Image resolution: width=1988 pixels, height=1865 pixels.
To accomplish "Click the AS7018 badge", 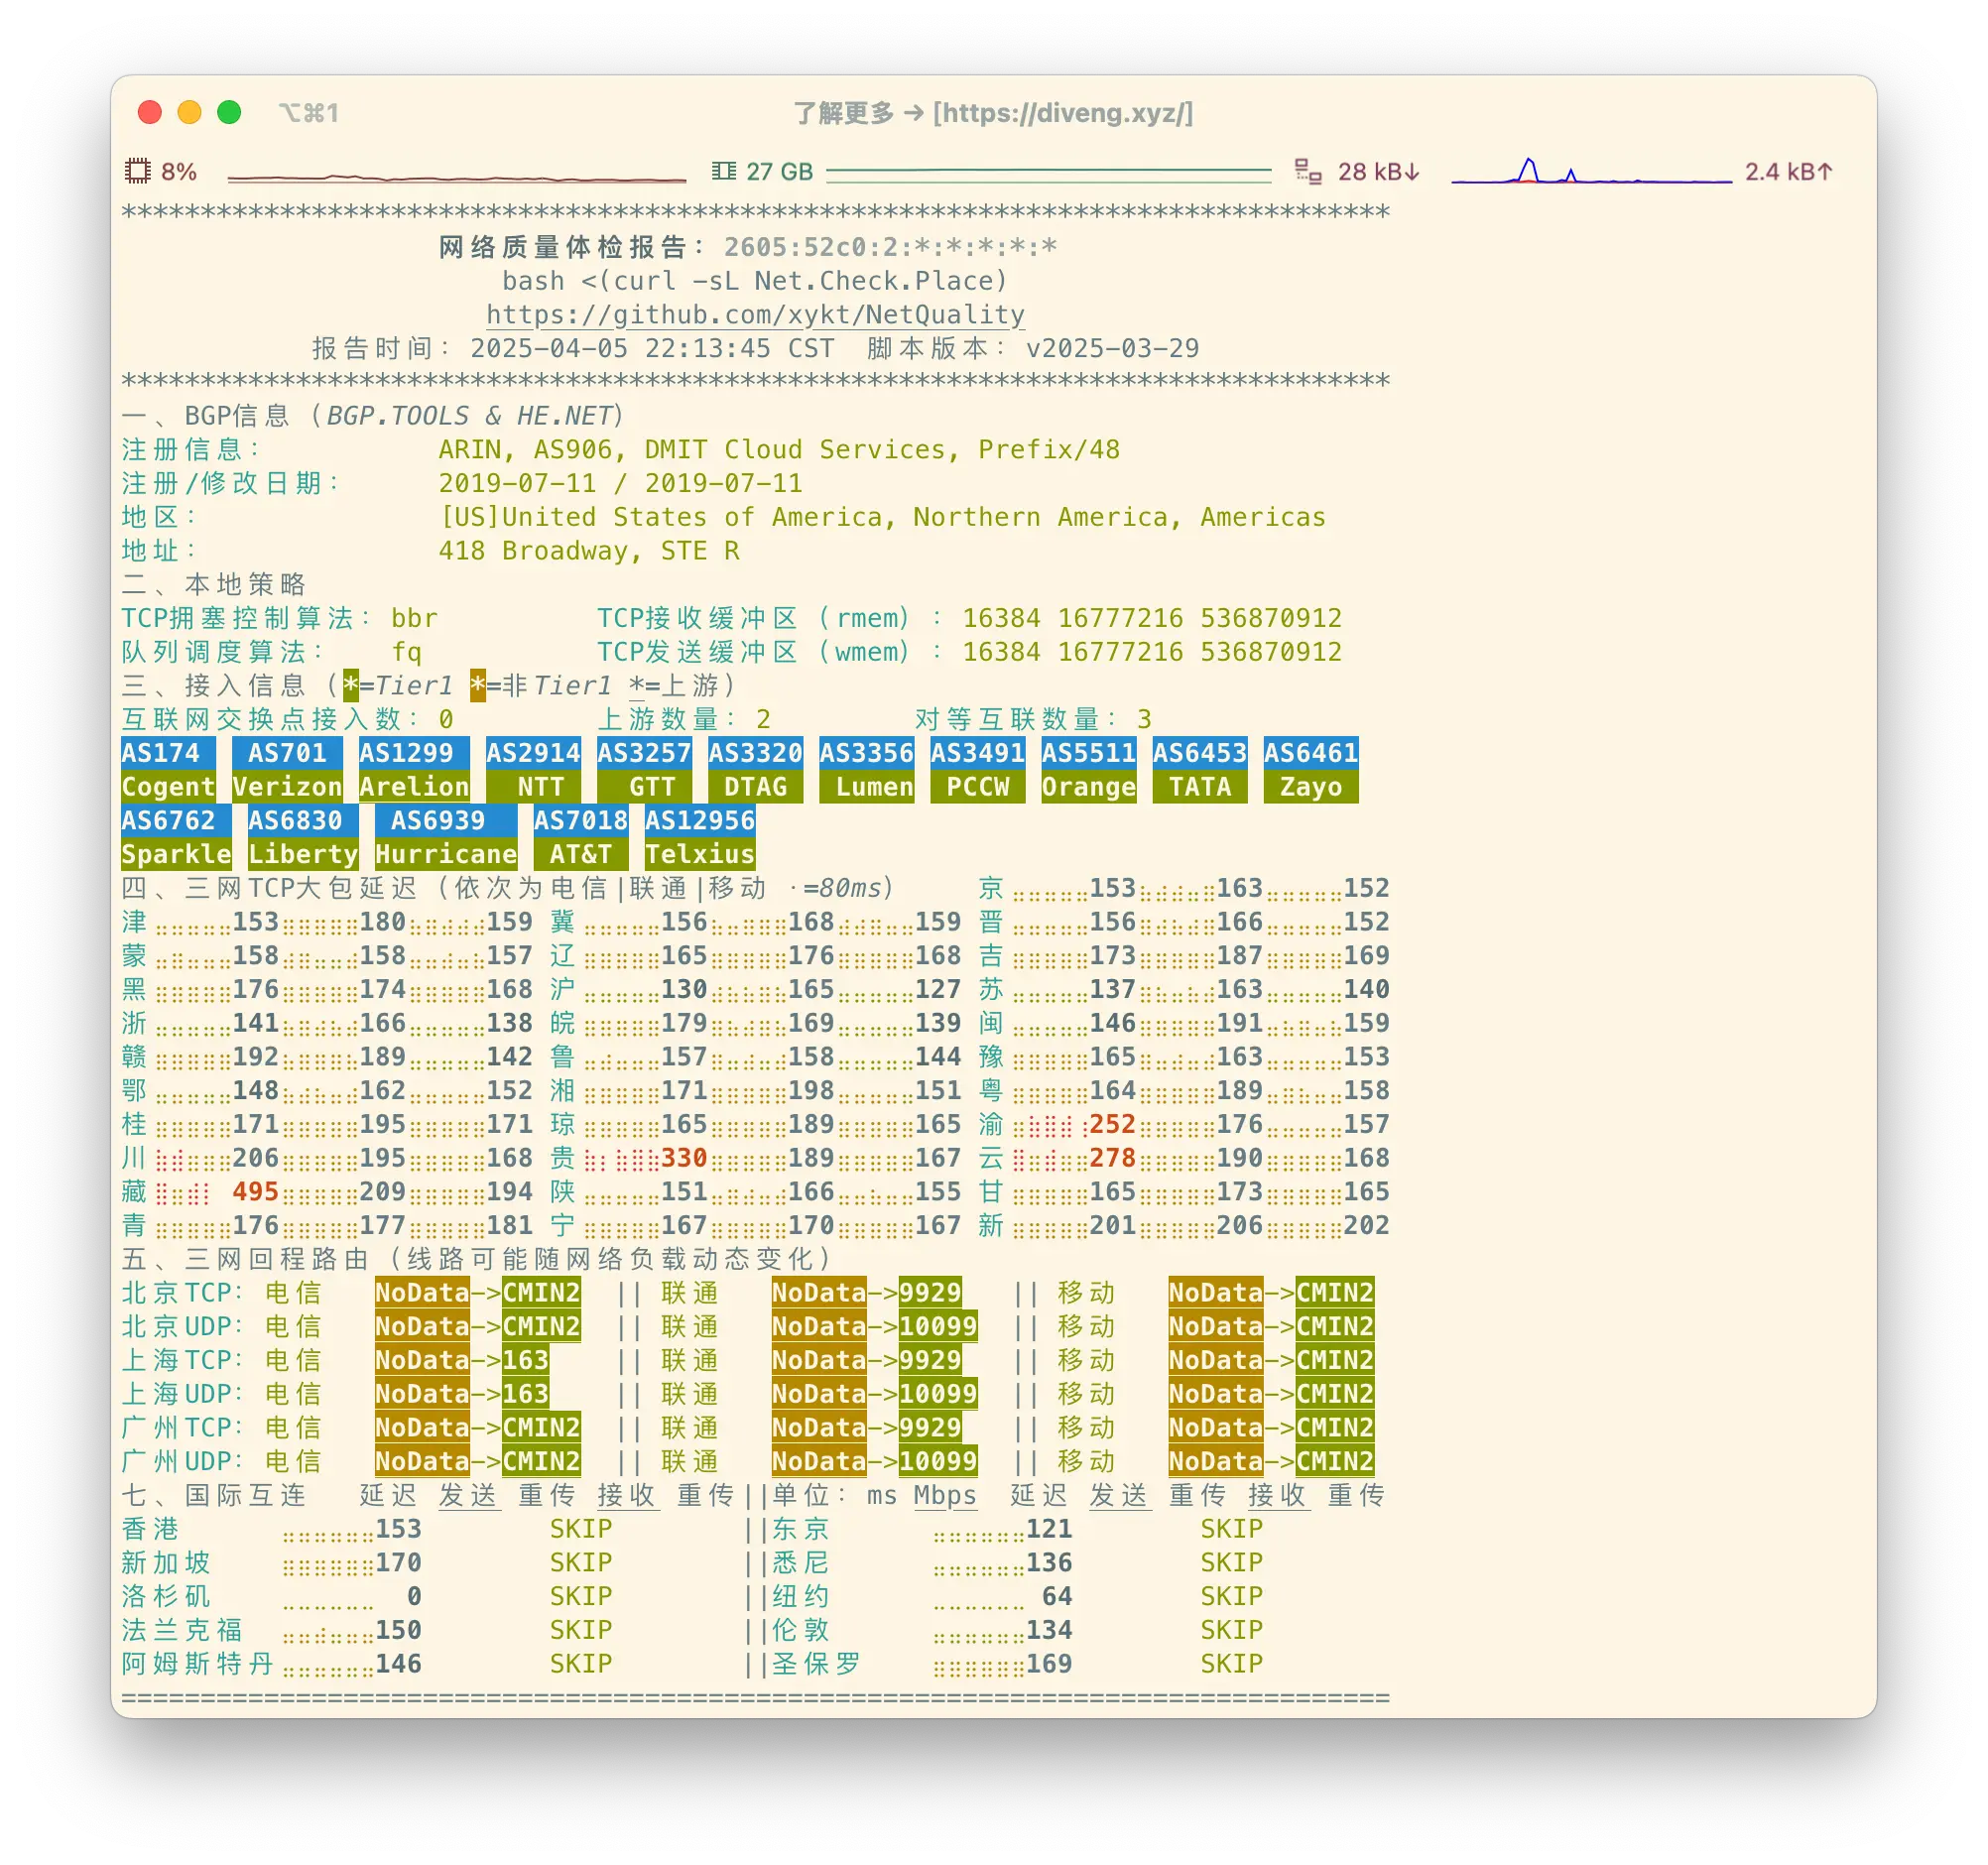I will click(580, 821).
